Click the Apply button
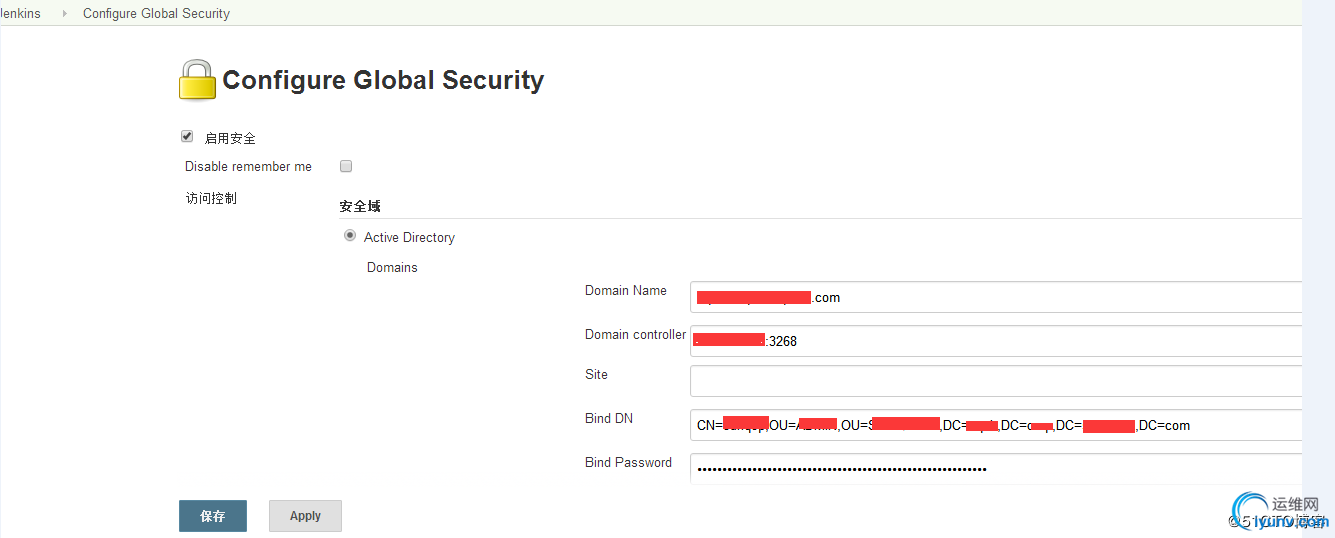 [305, 516]
